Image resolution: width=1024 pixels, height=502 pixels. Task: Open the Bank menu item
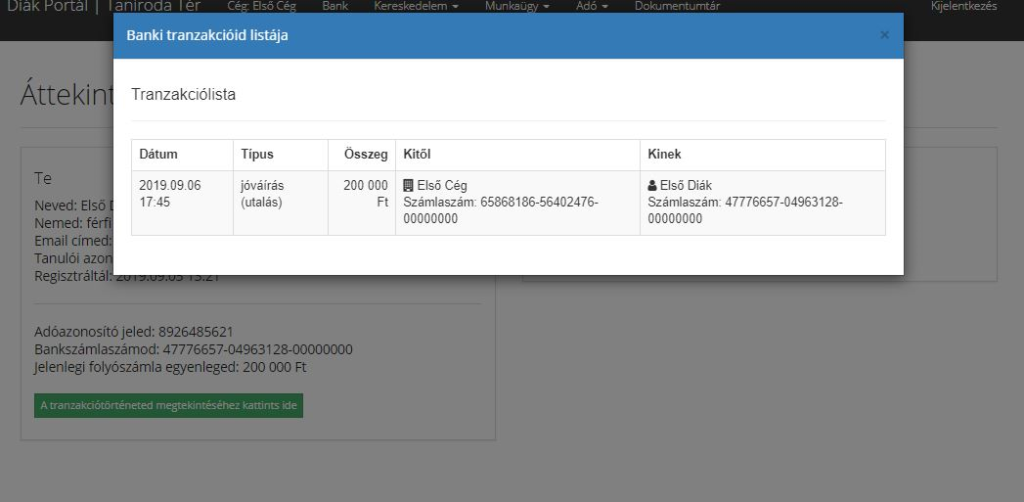click(335, 7)
